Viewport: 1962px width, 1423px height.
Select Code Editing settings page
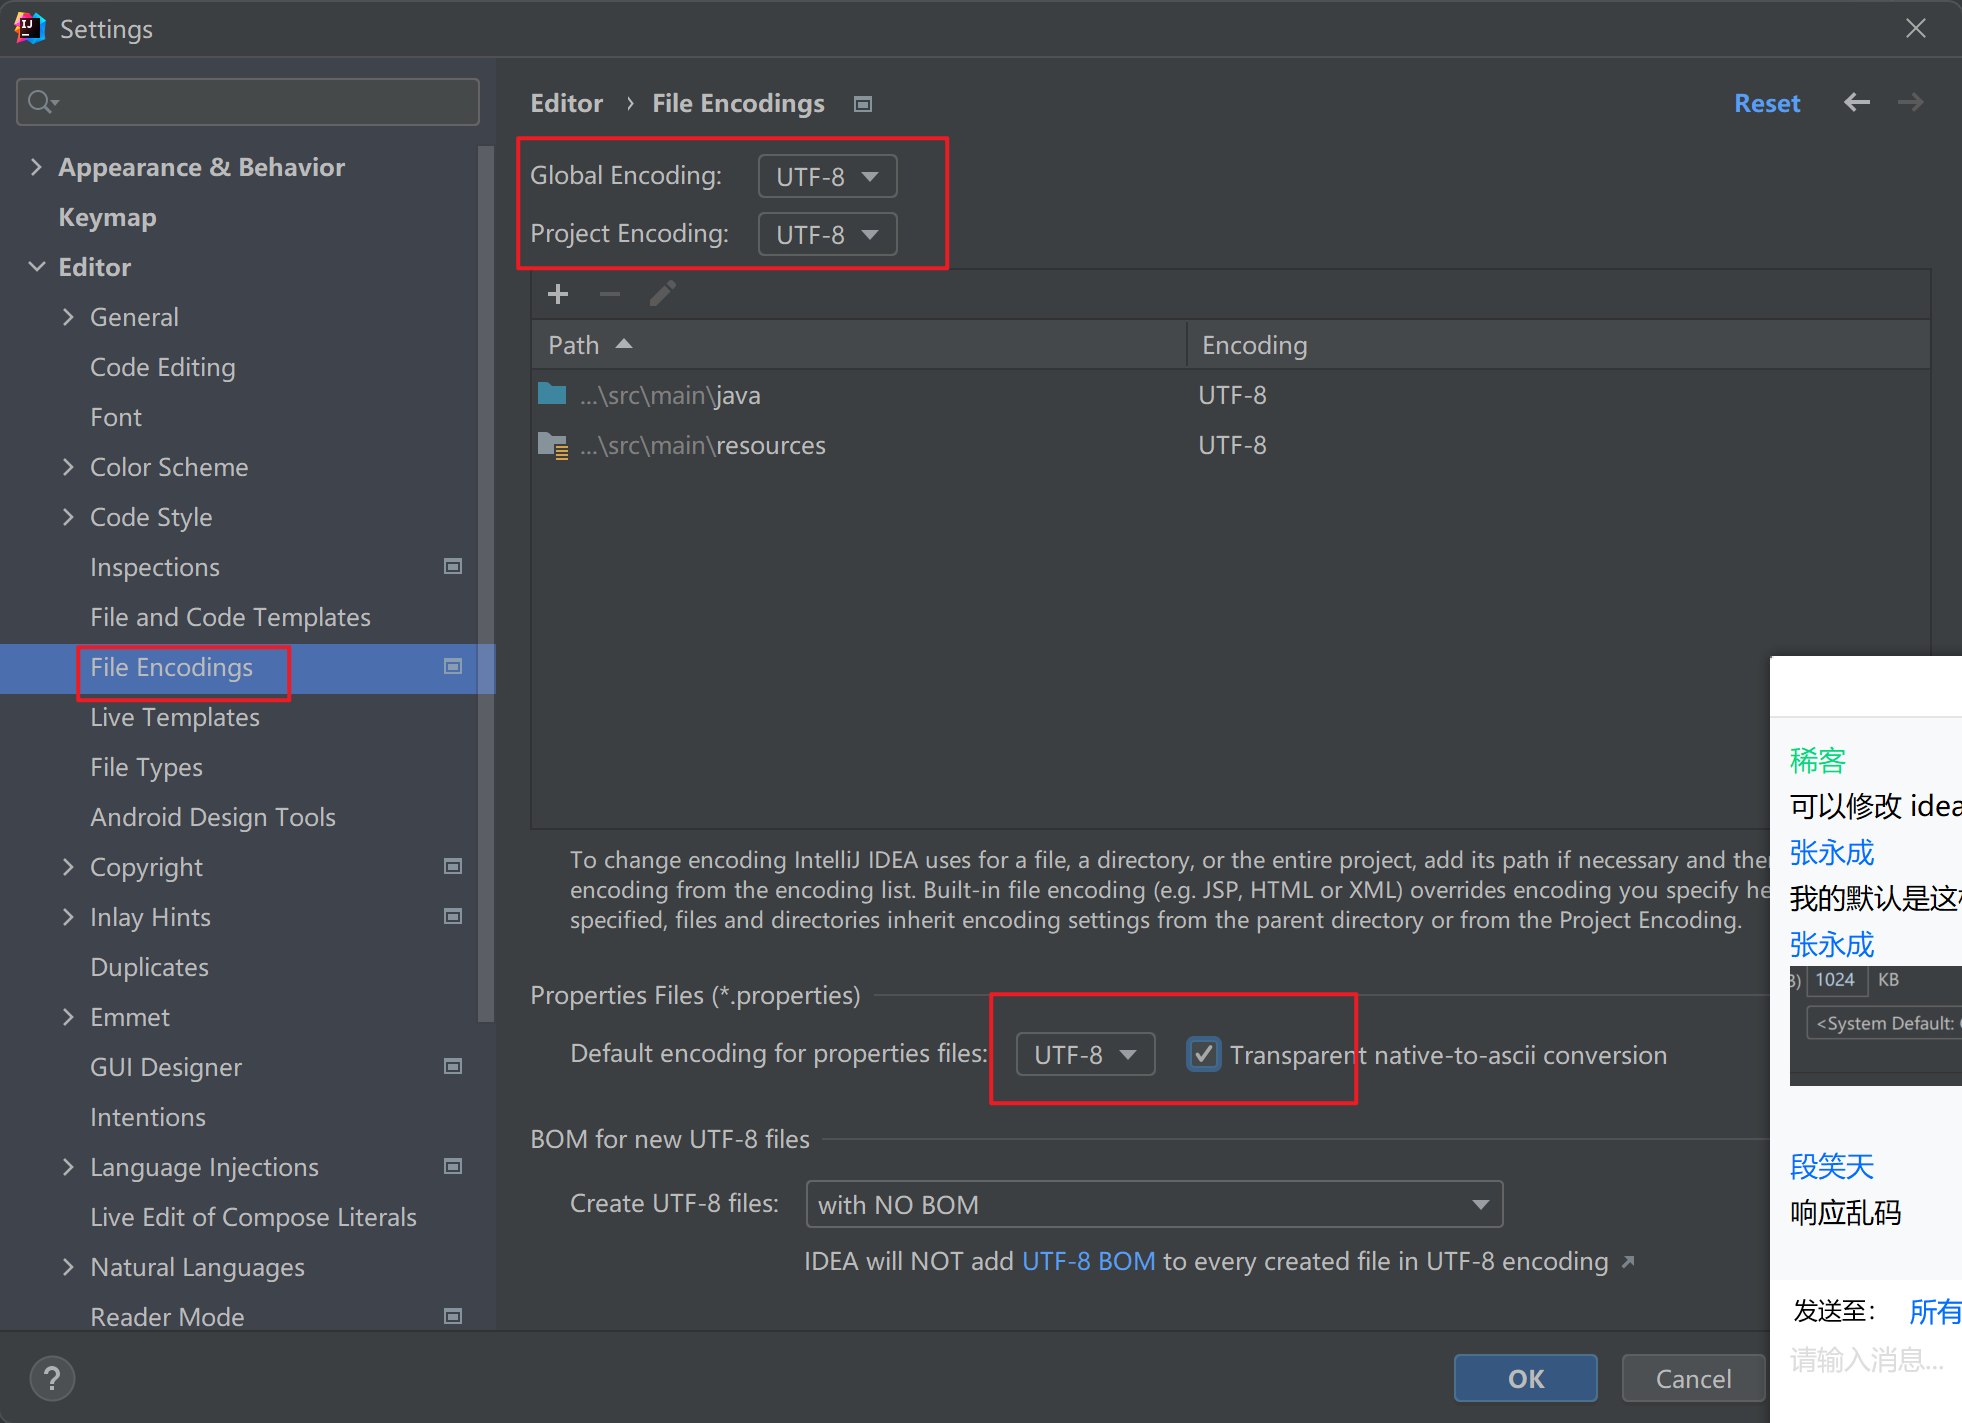(x=162, y=367)
